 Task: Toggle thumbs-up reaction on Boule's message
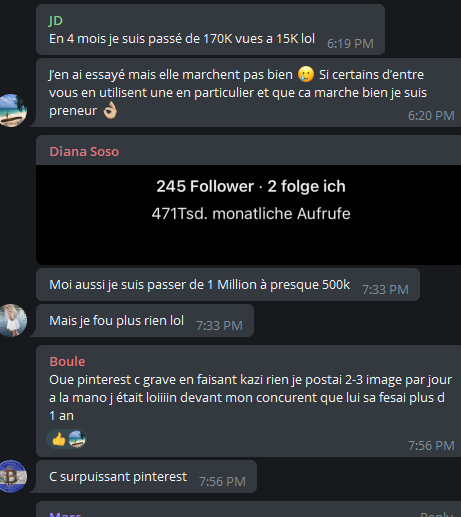59,439
